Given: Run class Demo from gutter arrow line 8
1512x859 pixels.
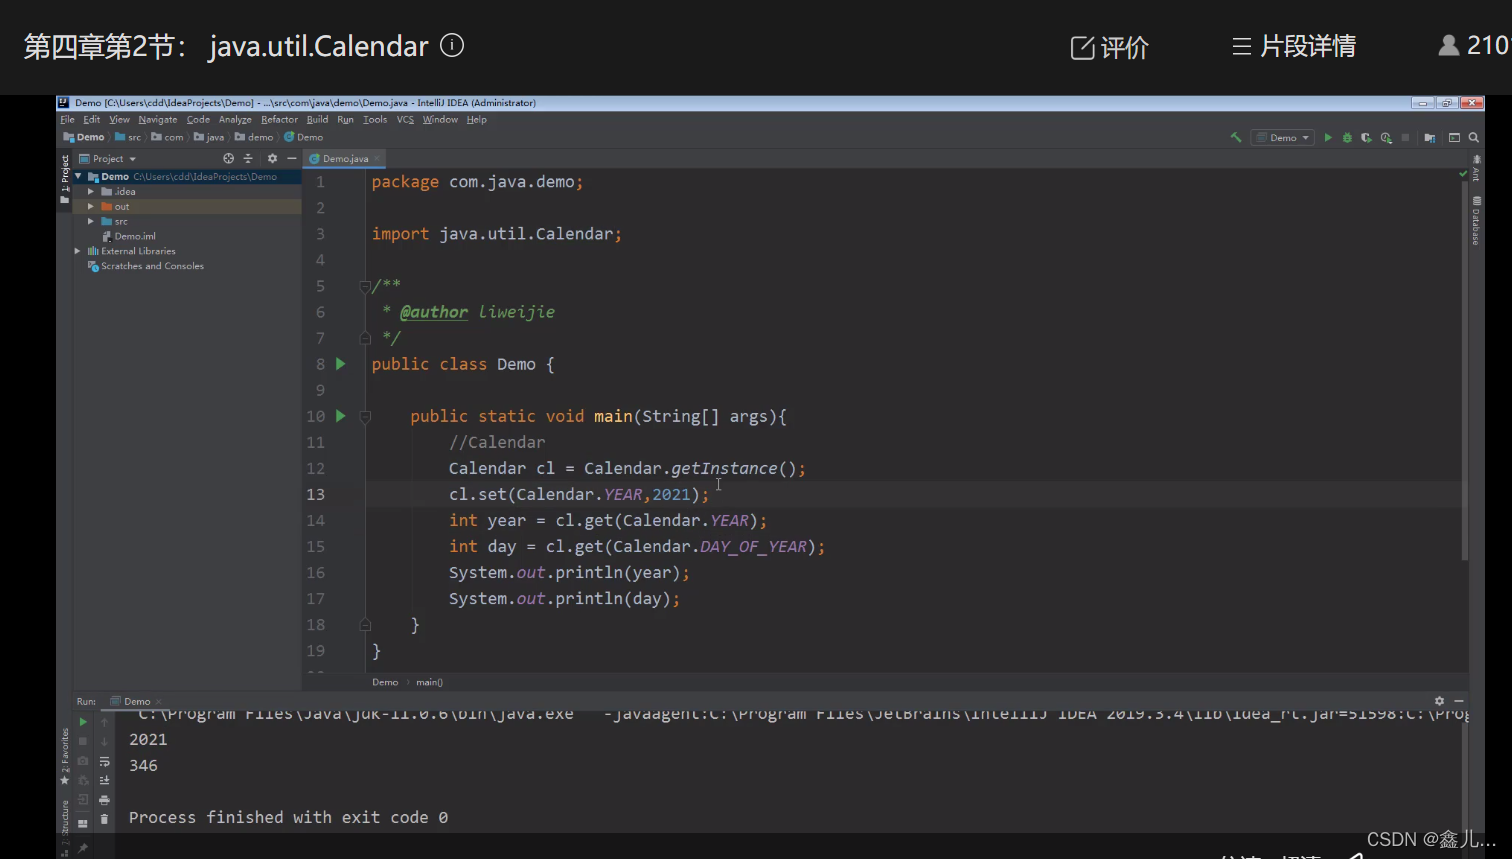Looking at the screenshot, I should point(341,364).
